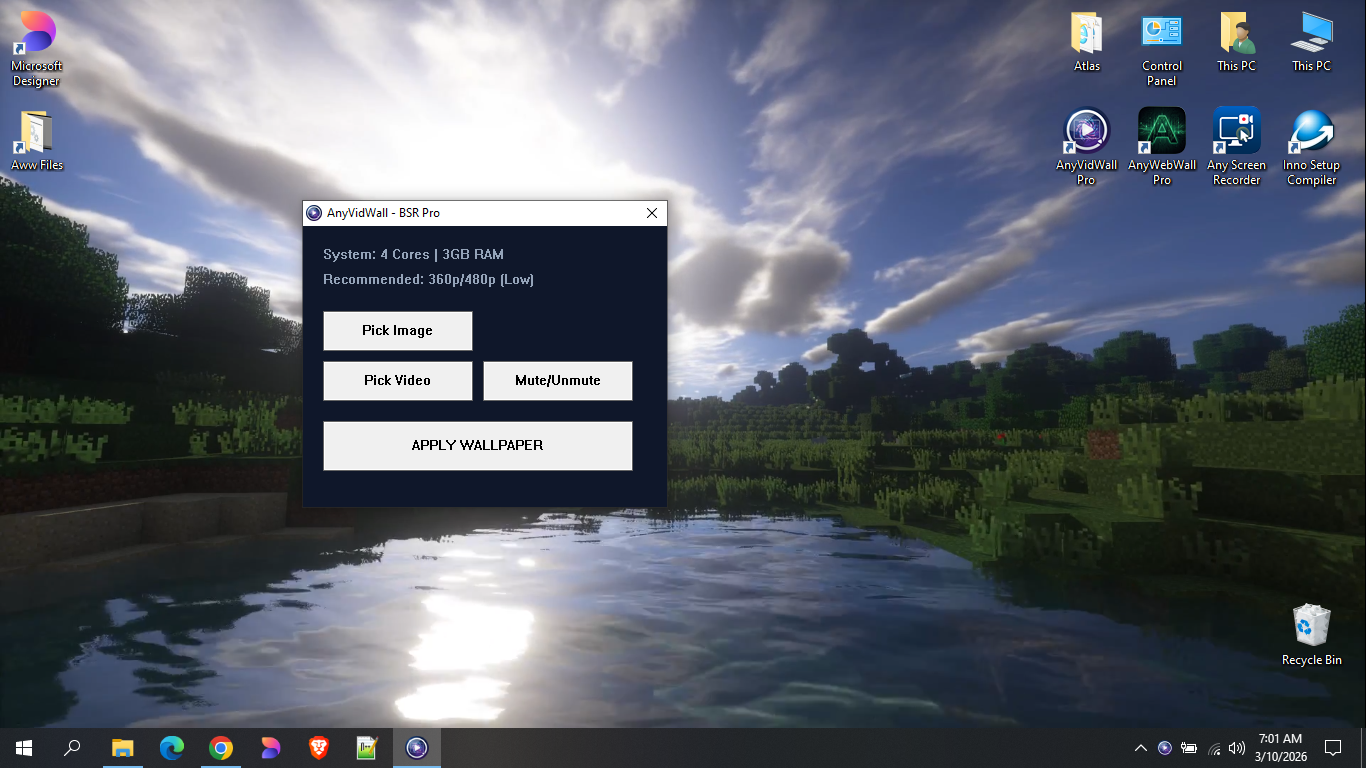Click the APPLY WALLPAPER button
The image size is (1366, 769).
477,445
